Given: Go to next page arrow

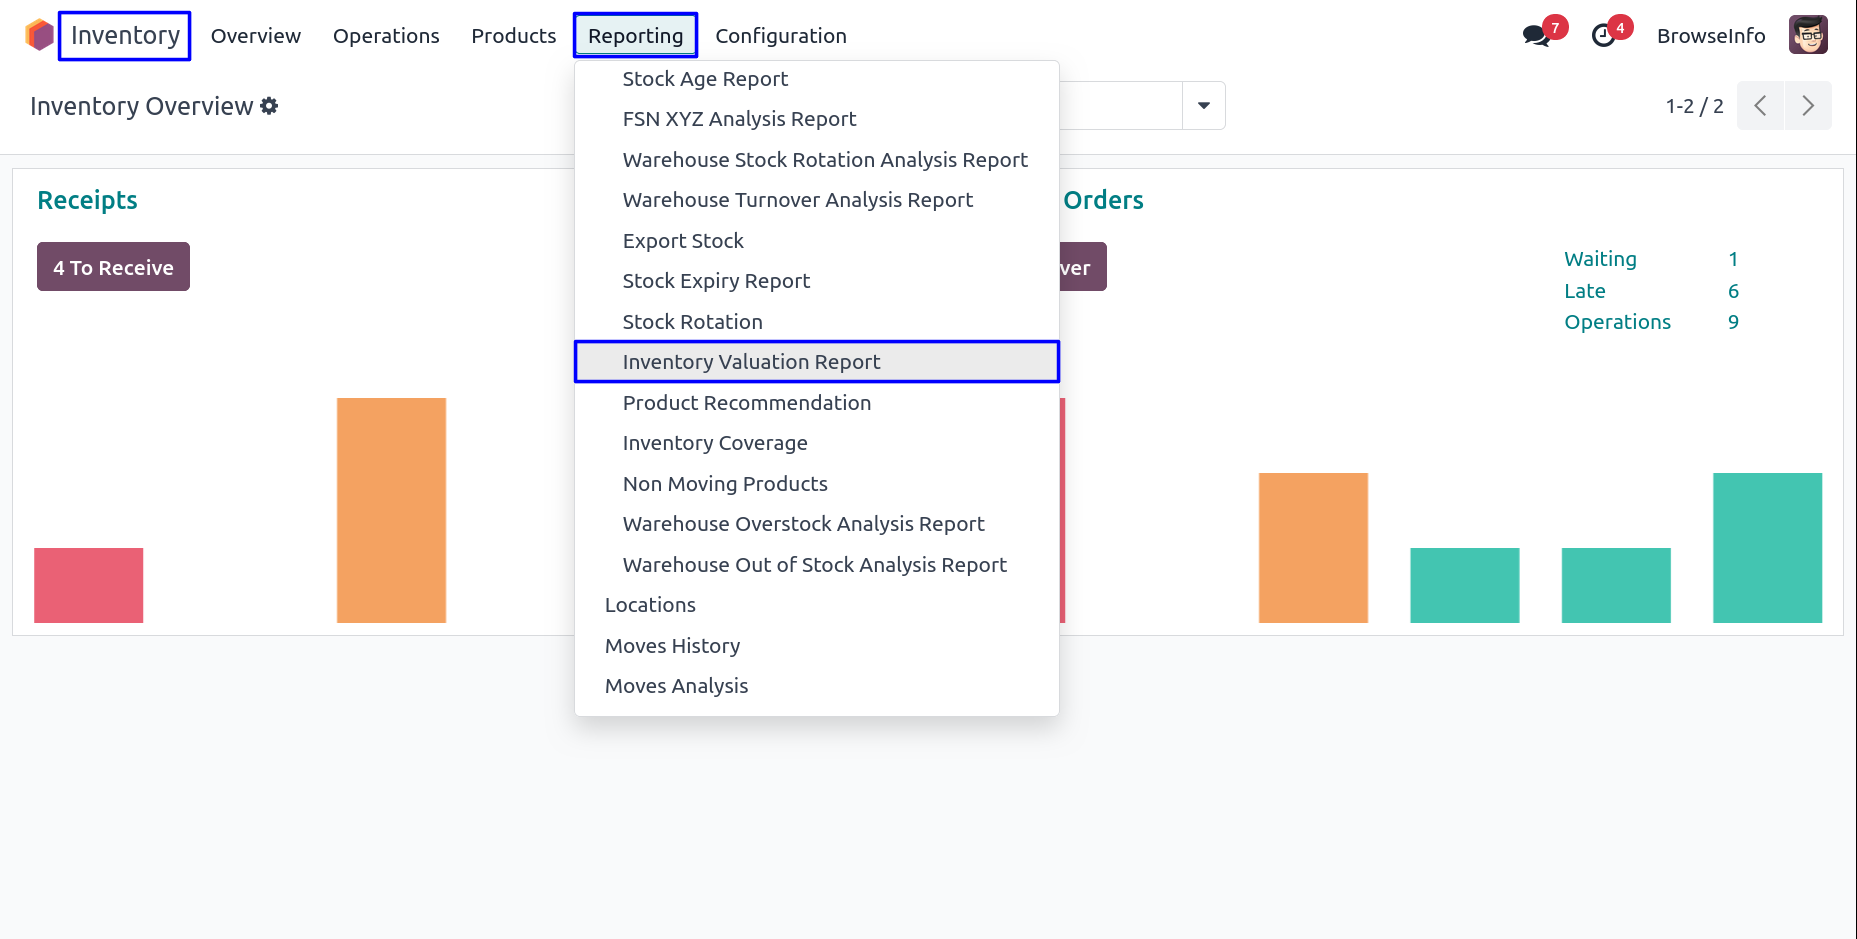Looking at the screenshot, I should click(1808, 106).
